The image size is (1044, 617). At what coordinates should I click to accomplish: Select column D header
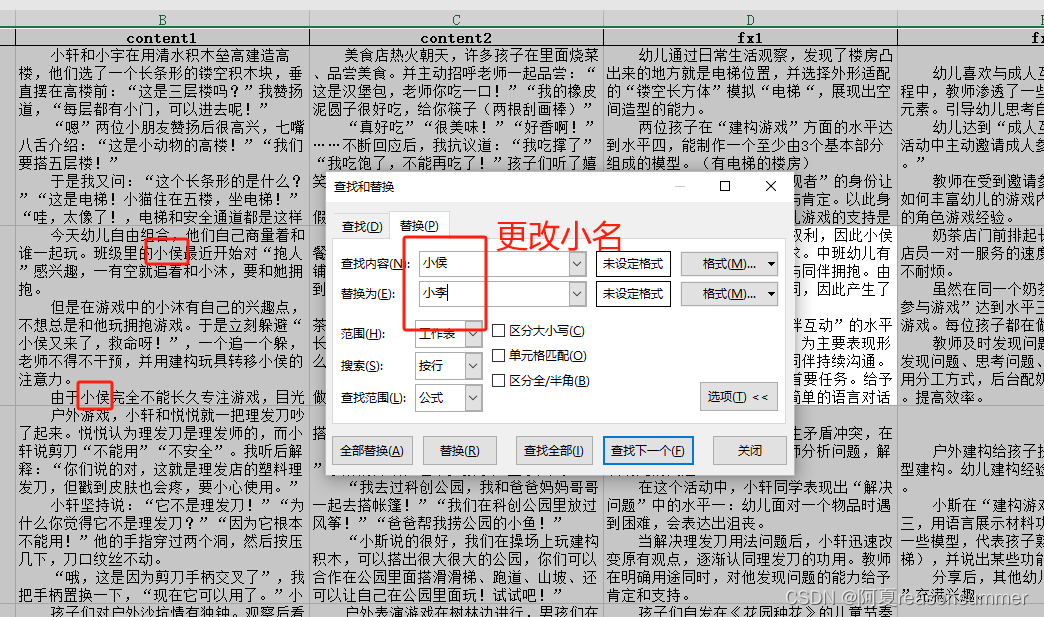pos(750,20)
